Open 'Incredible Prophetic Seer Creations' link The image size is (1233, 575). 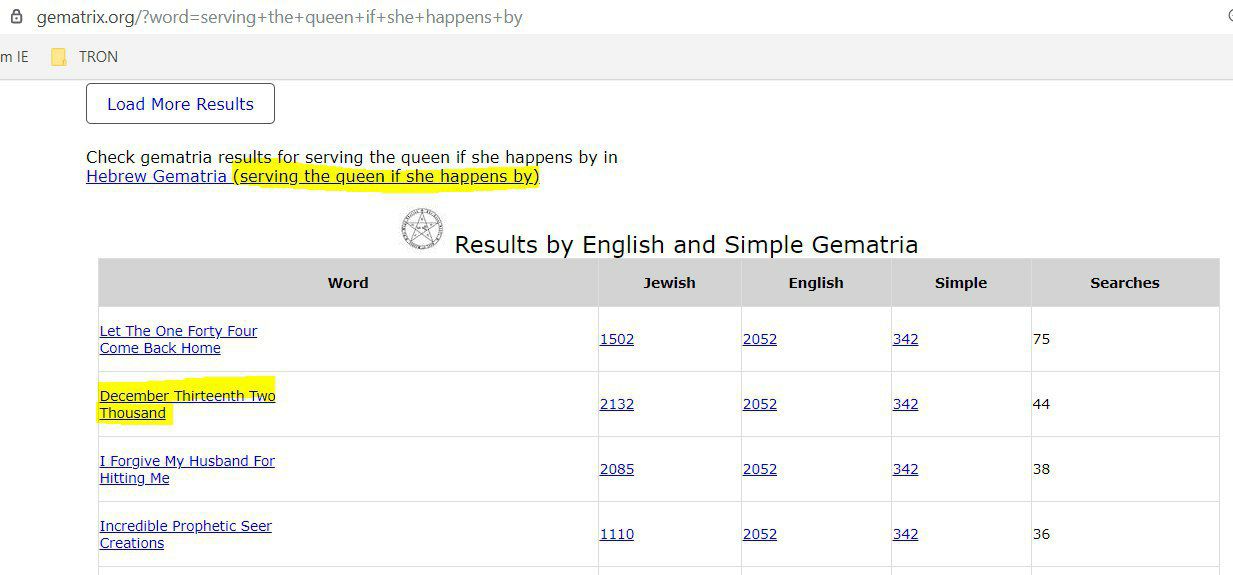coord(185,534)
